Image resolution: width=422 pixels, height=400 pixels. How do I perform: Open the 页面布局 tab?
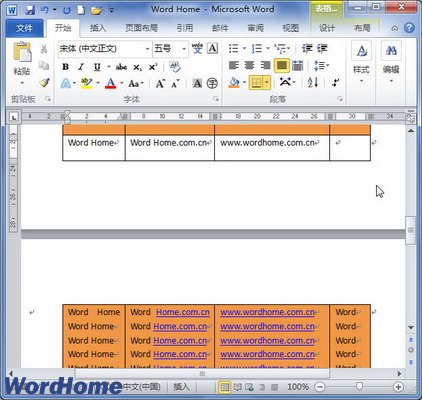(142, 28)
